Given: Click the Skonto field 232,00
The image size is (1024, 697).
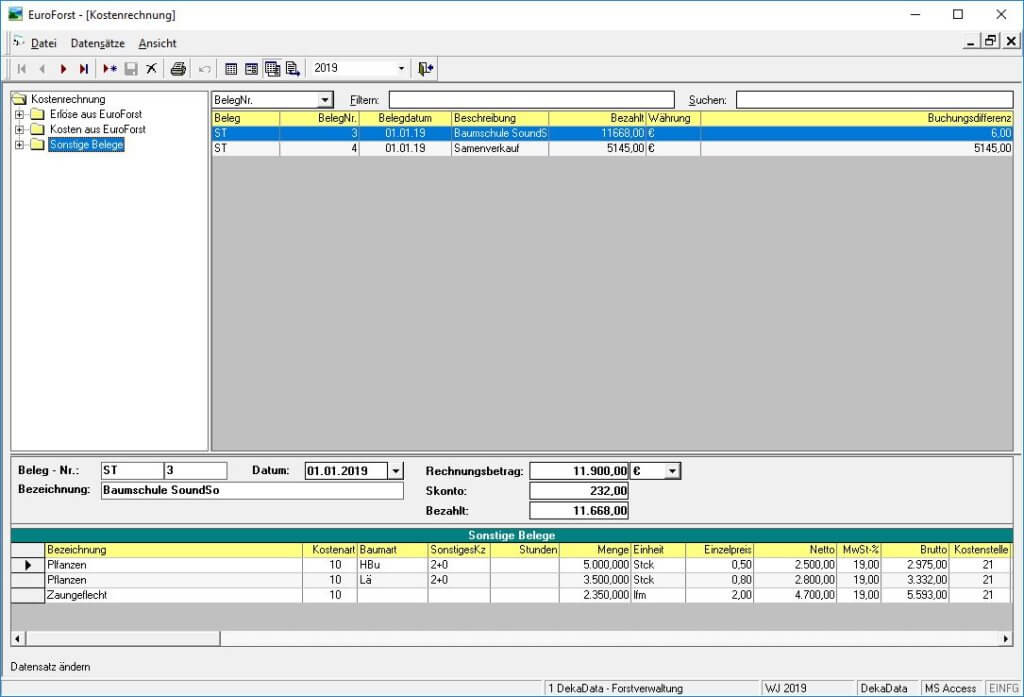Looking at the screenshot, I should point(579,491).
